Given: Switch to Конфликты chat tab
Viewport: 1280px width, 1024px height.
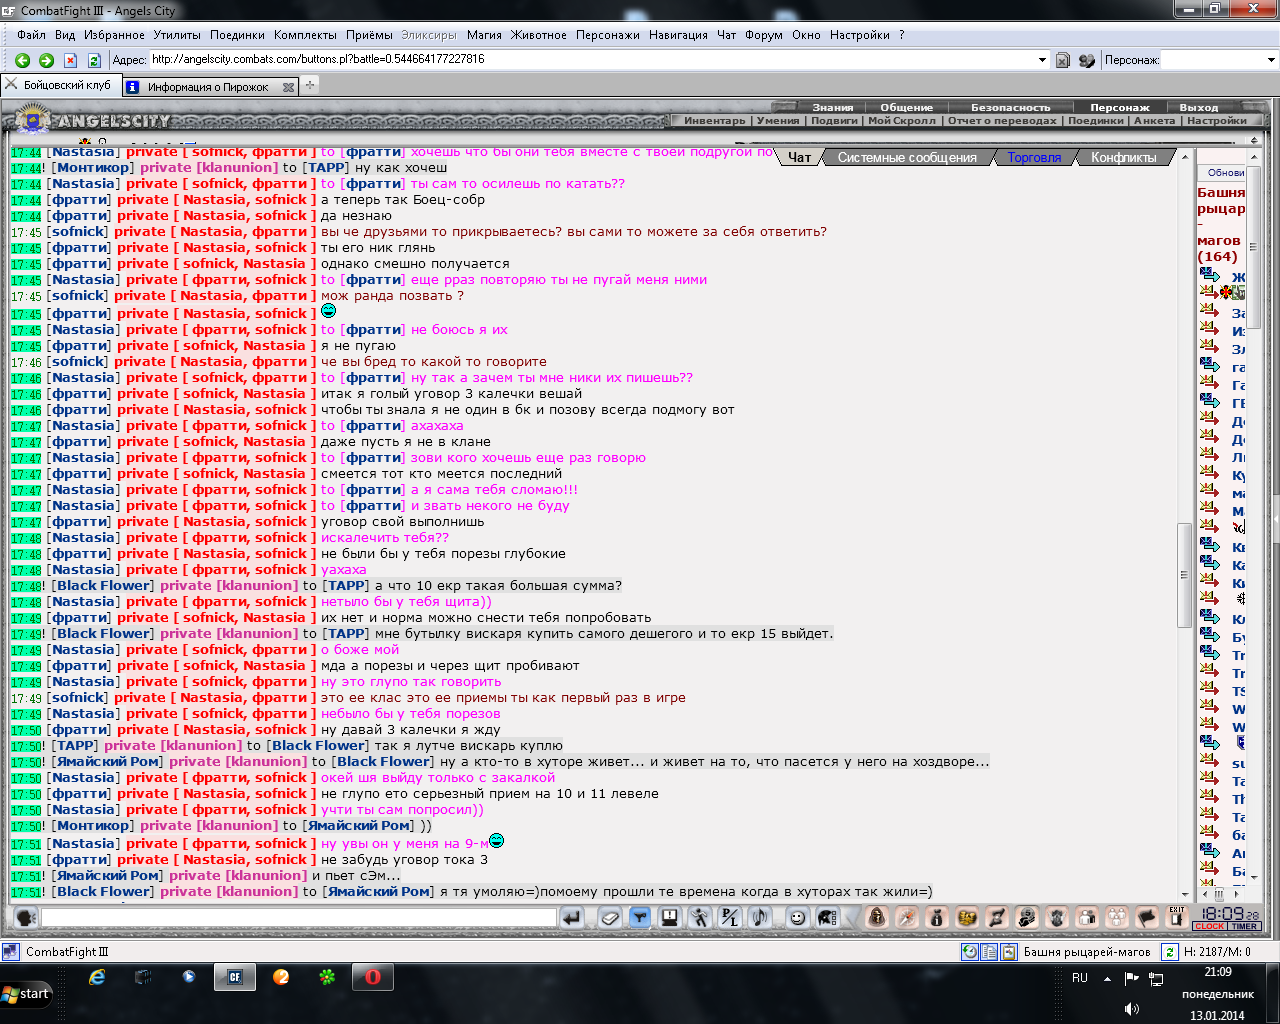Looking at the screenshot, I should click(x=1123, y=158).
